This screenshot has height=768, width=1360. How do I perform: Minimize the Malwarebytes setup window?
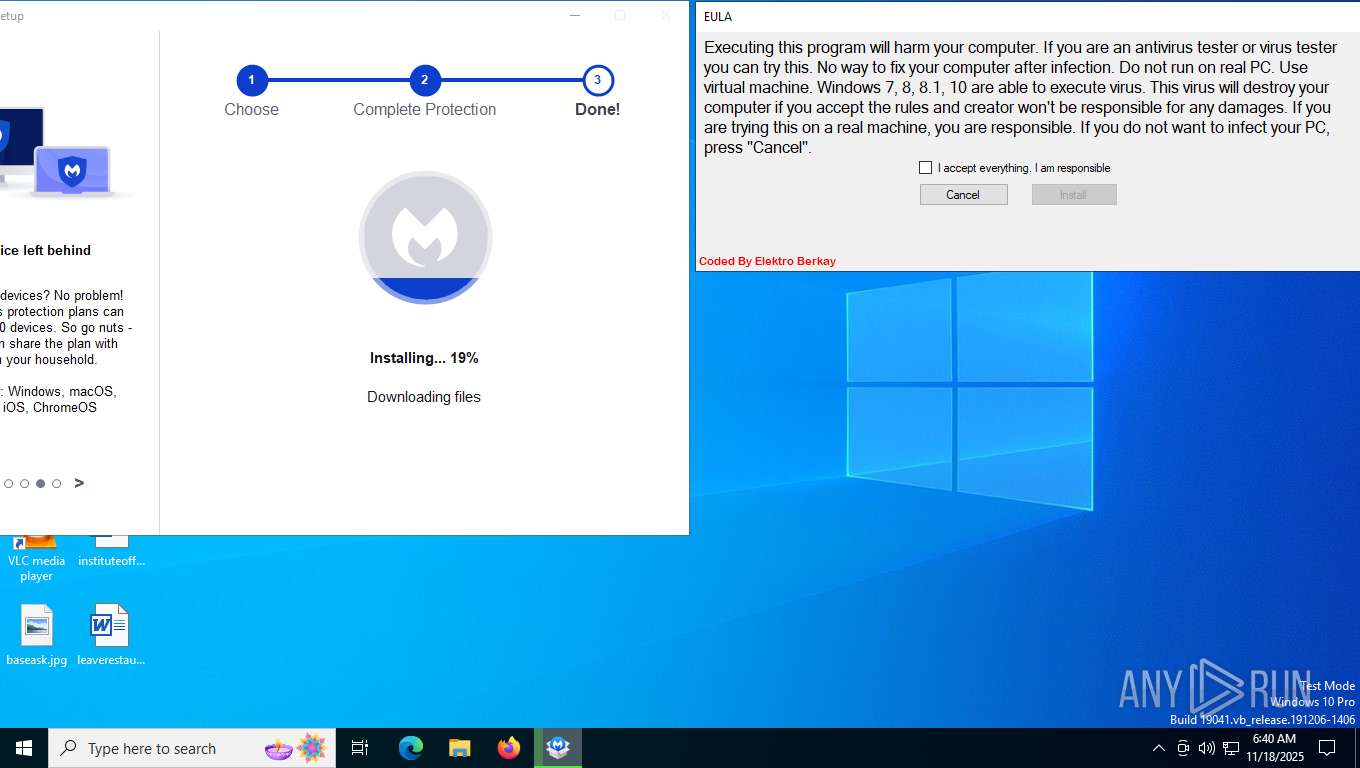click(574, 15)
